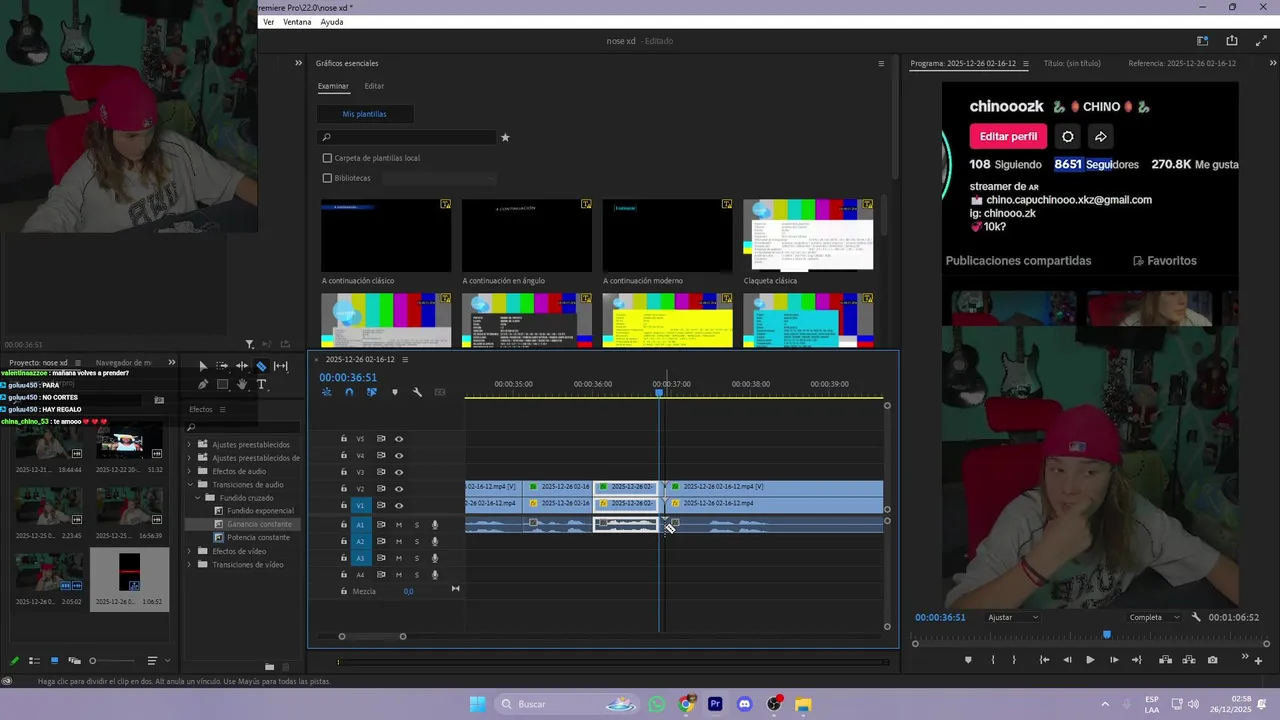Step forward one frame
Viewport: 1280px width, 720px height.
tap(1113, 660)
